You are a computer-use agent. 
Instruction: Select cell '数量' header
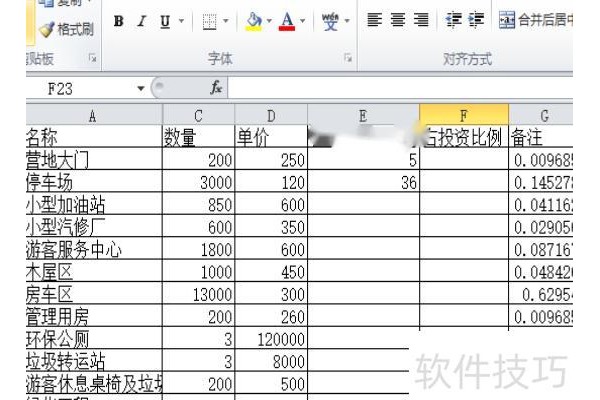click(x=199, y=137)
